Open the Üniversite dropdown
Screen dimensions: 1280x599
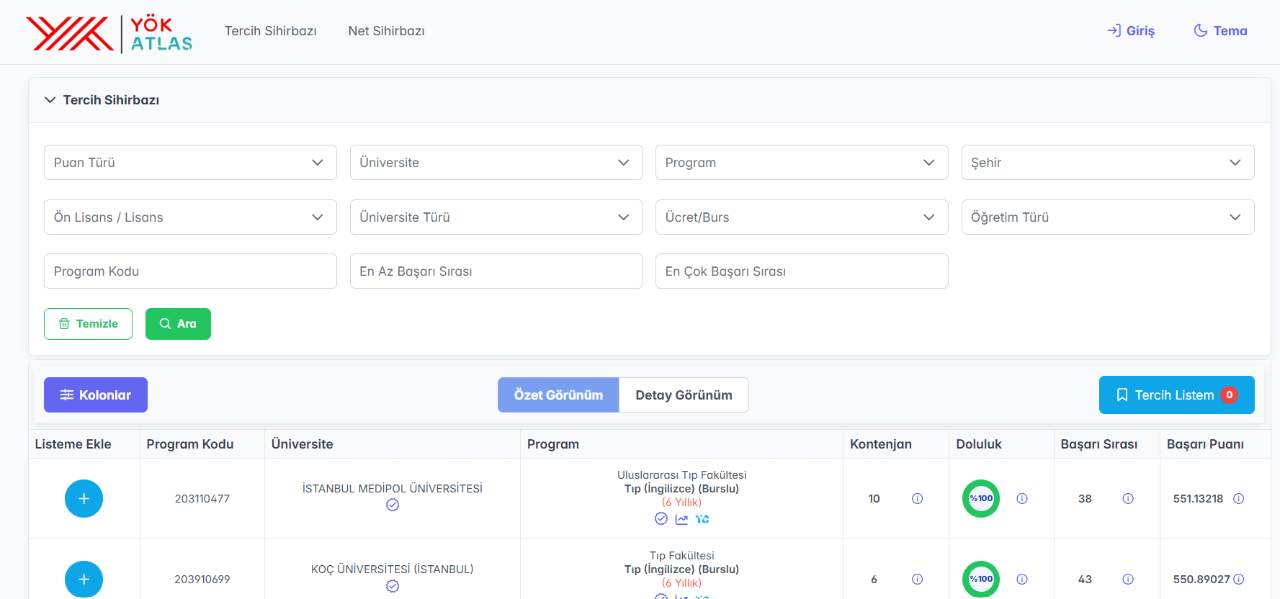click(x=496, y=162)
